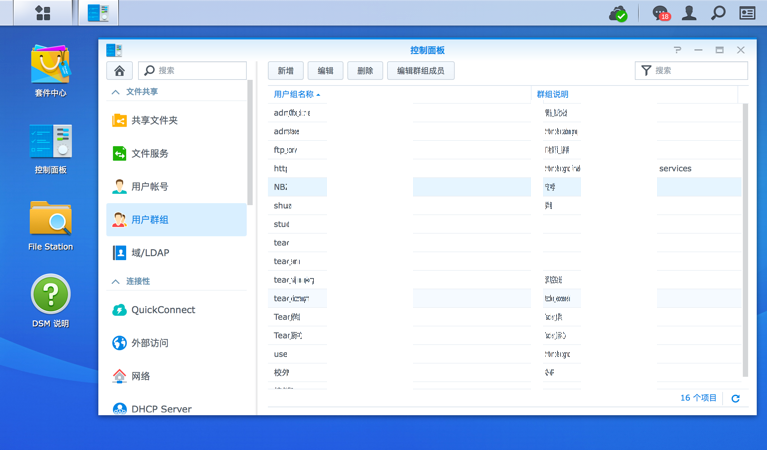The width and height of the screenshot is (767, 450).
Task: Select 共享文件夹 in the sidebar
Action: 154,121
